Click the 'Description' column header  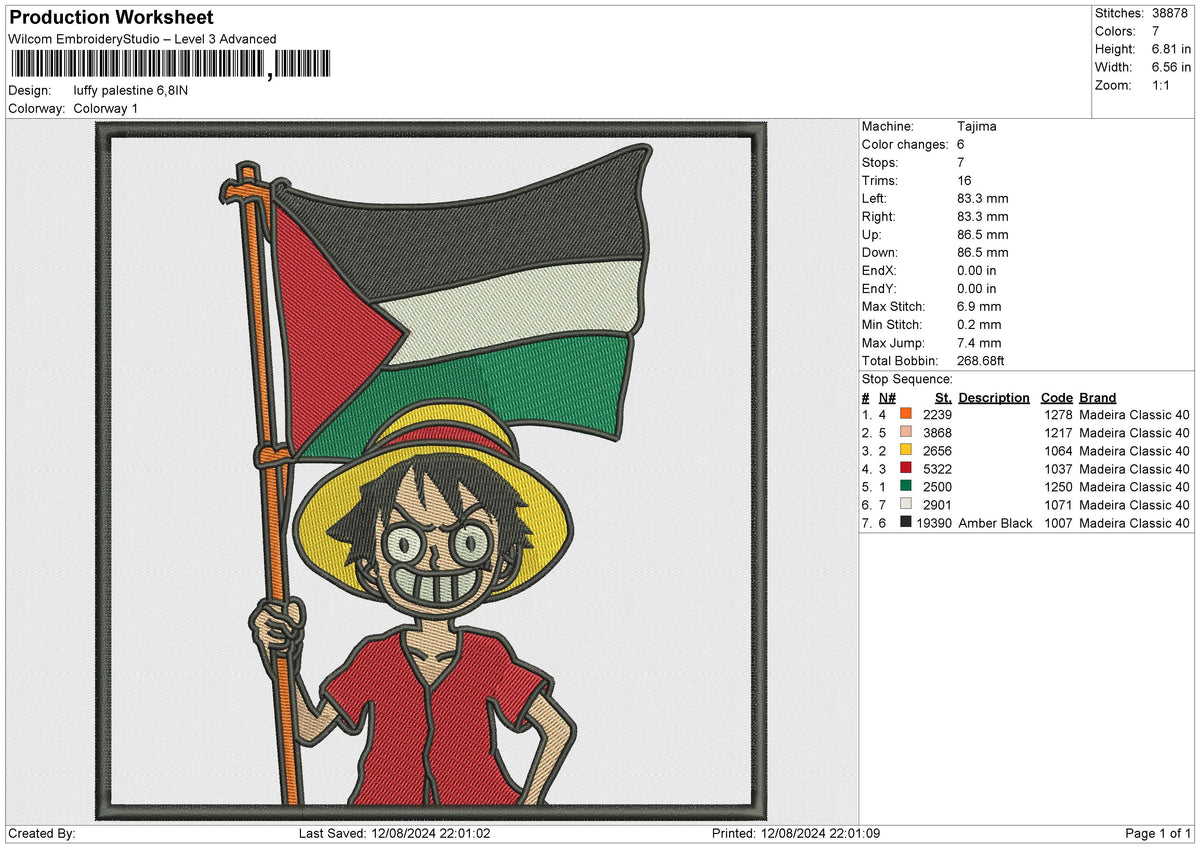coord(994,397)
